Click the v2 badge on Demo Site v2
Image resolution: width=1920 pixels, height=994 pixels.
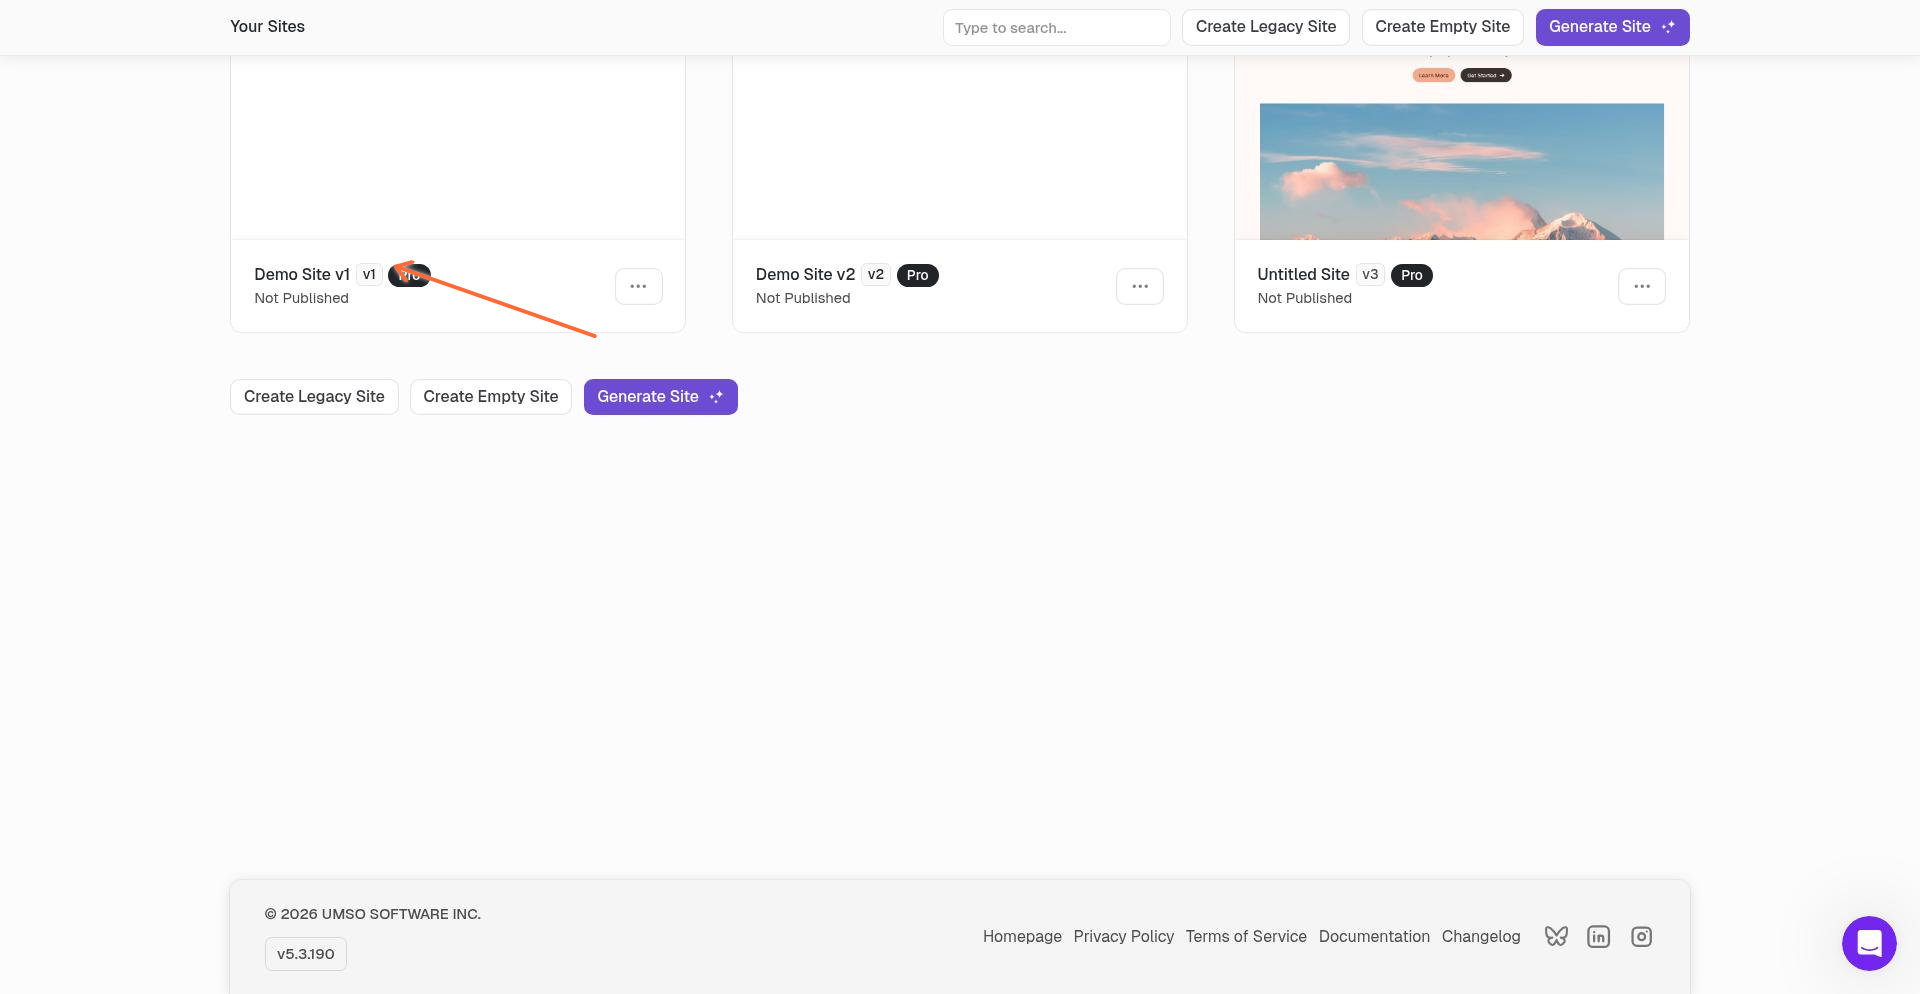click(875, 274)
